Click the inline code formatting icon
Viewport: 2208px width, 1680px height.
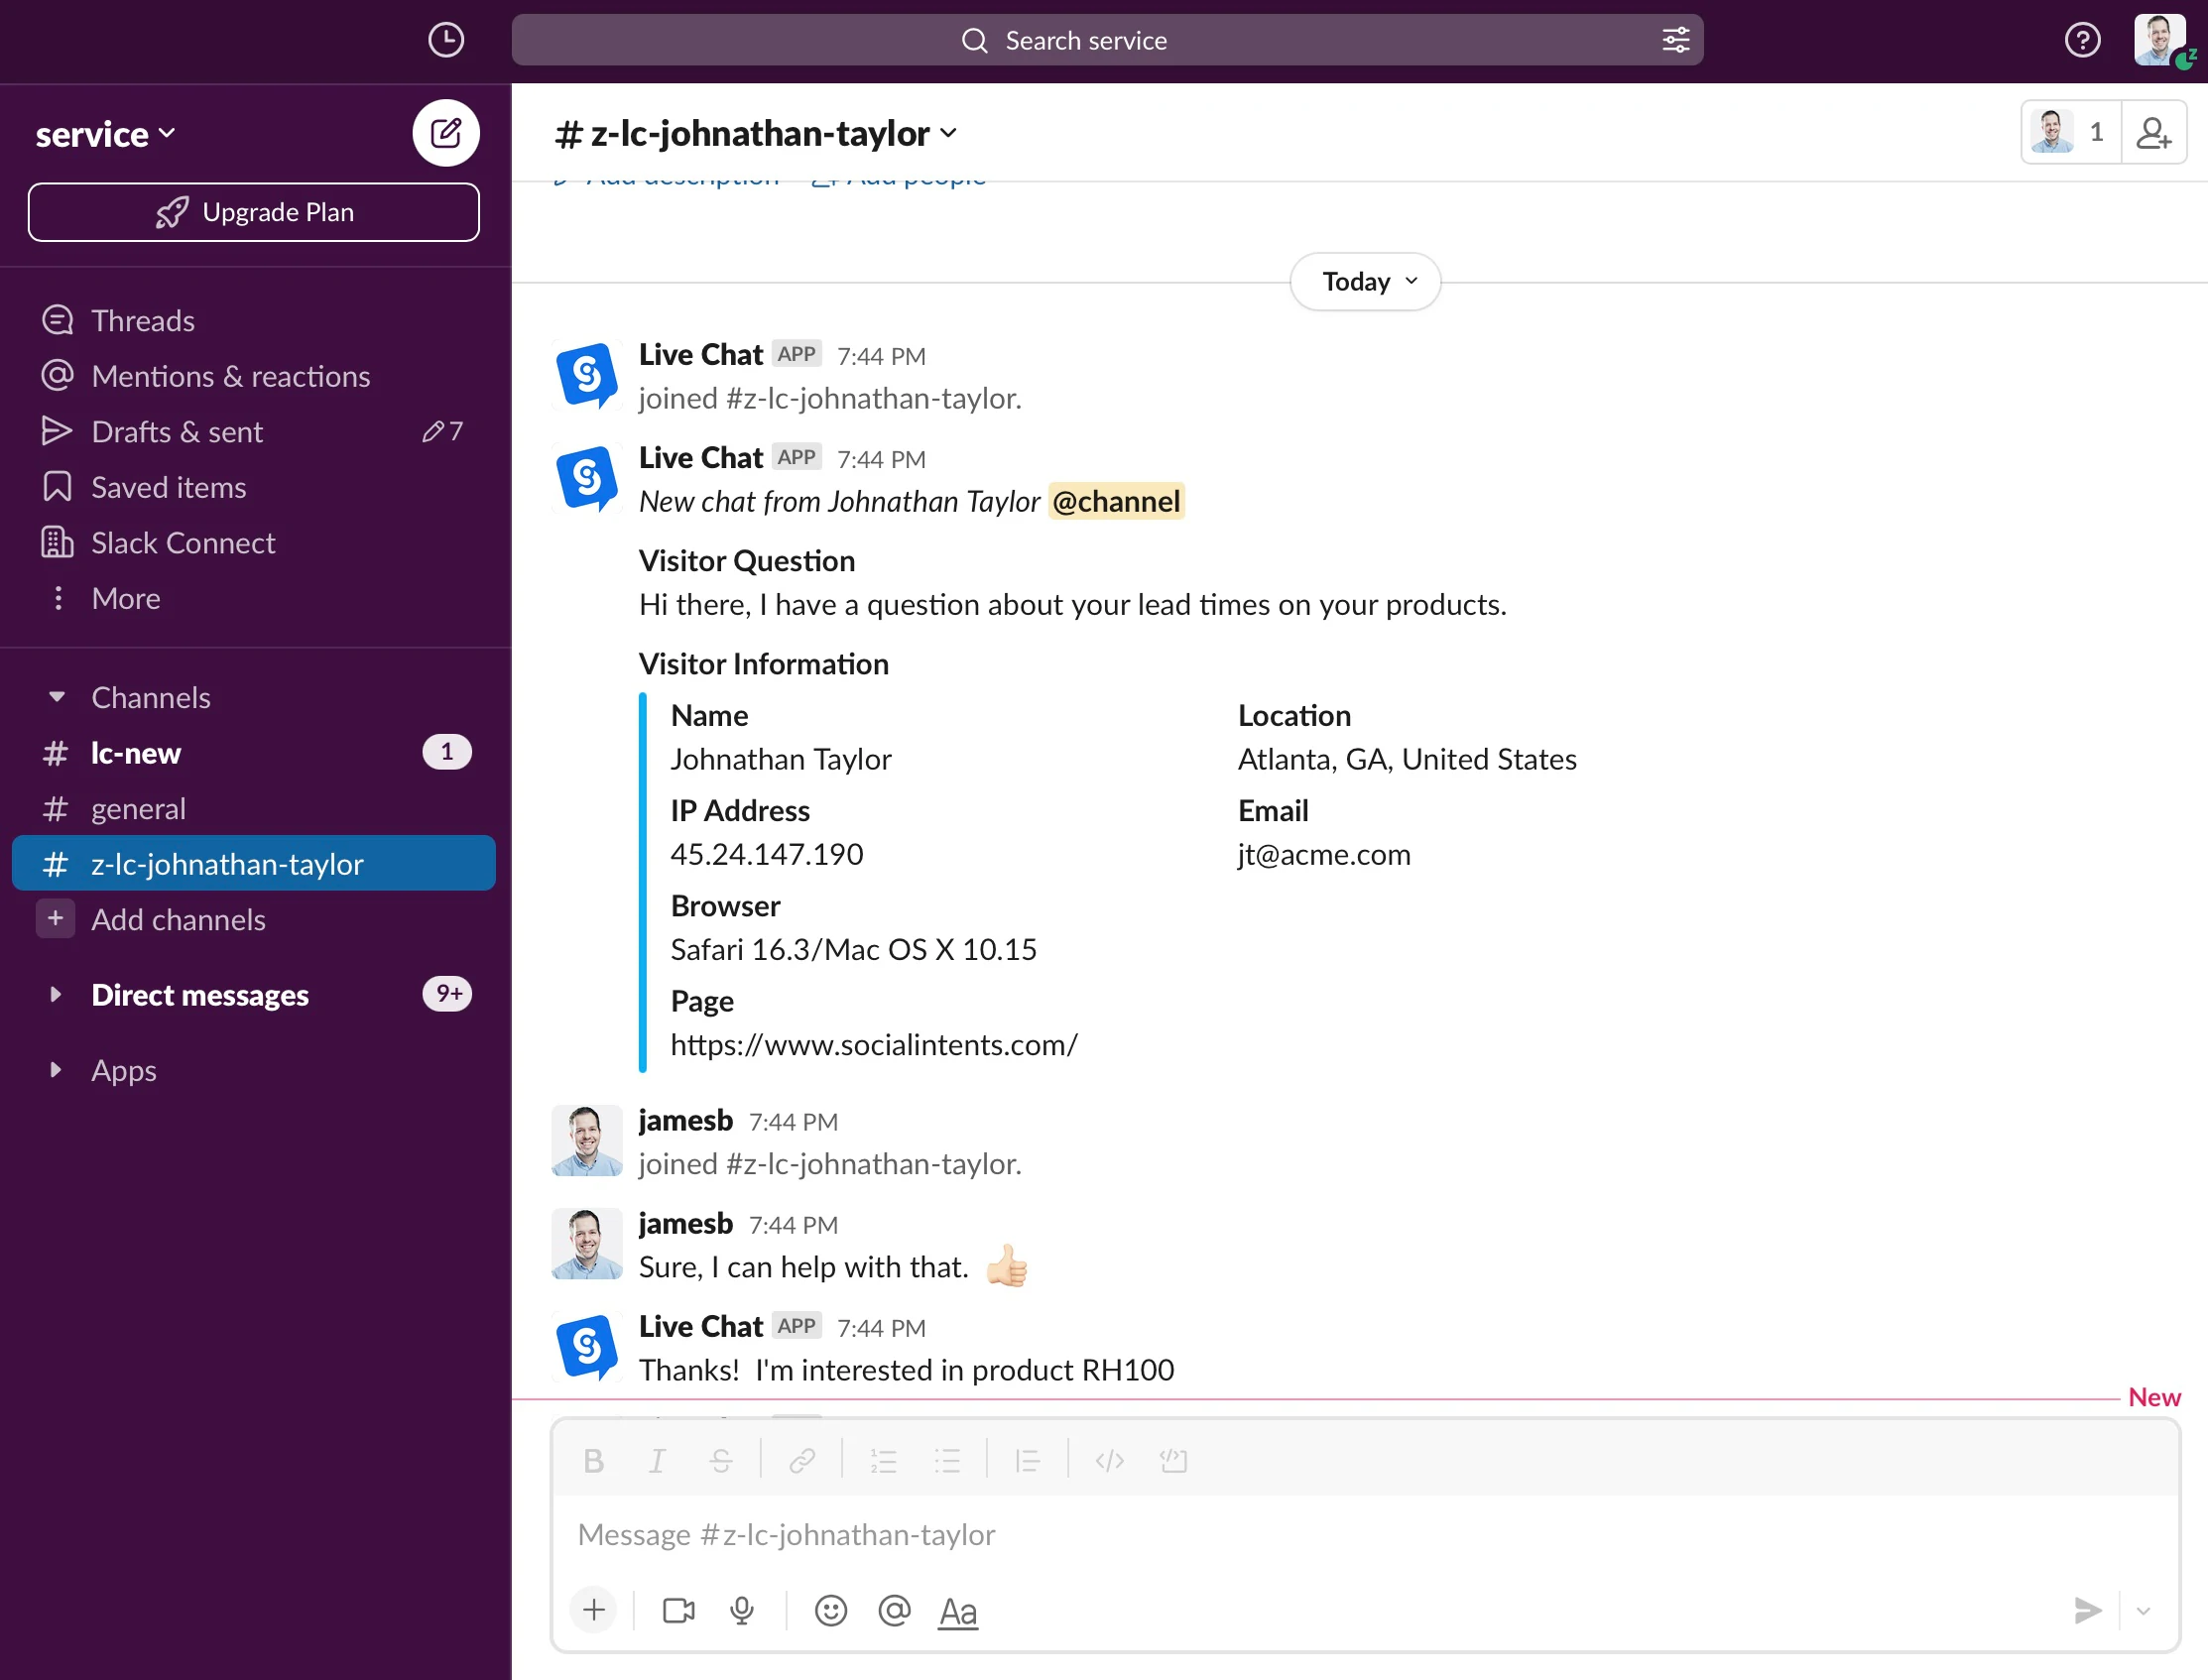[x=1108, y=1461]
